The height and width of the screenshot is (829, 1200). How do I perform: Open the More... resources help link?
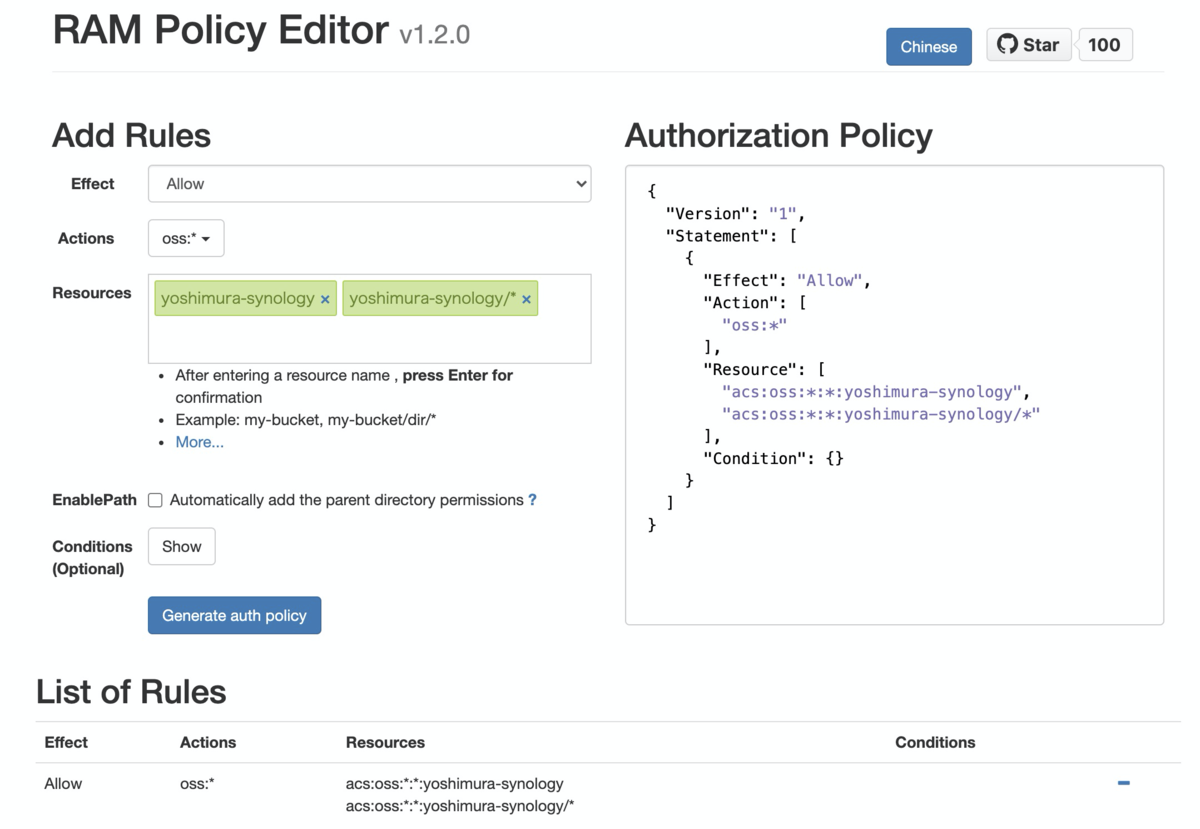click(x=199, y=442)
